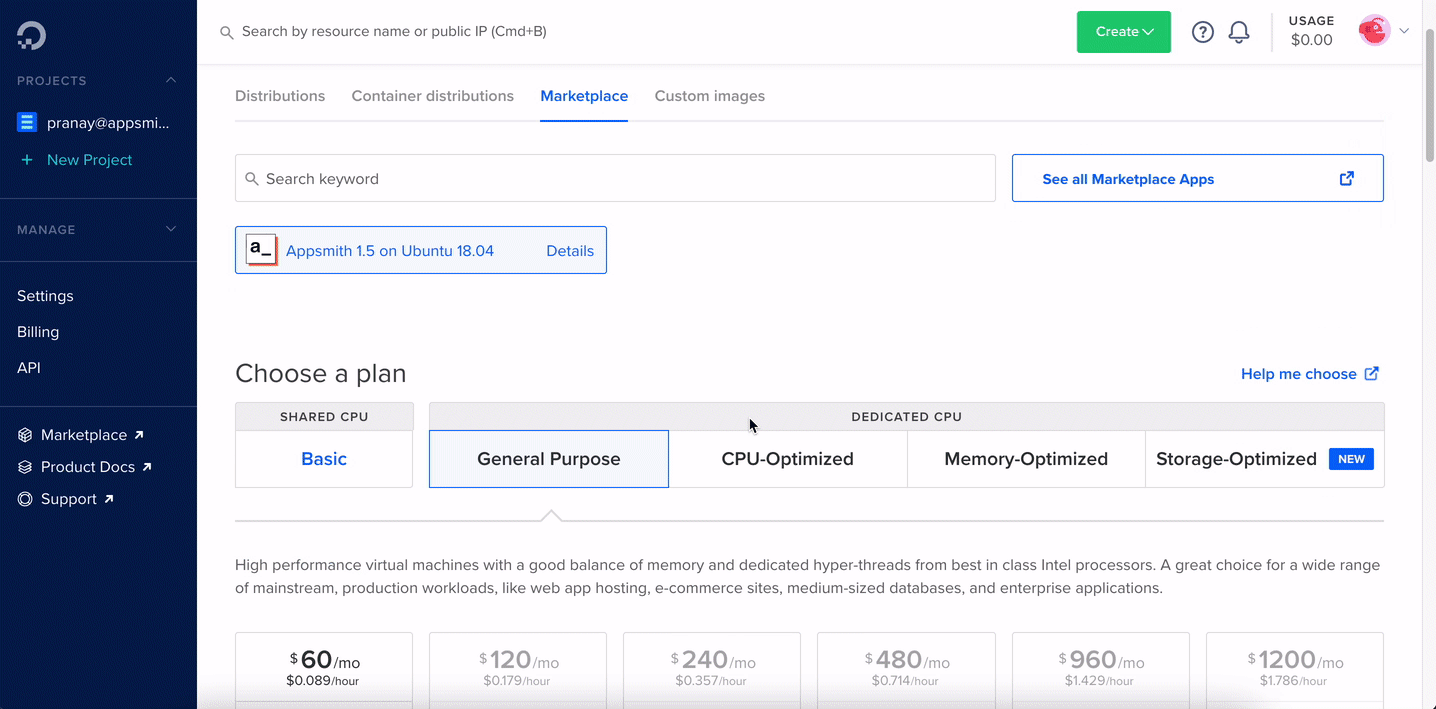This screenshot has height=709, width=1436.
Task: Switch to the Distributions tab
Action: point(280,96)
